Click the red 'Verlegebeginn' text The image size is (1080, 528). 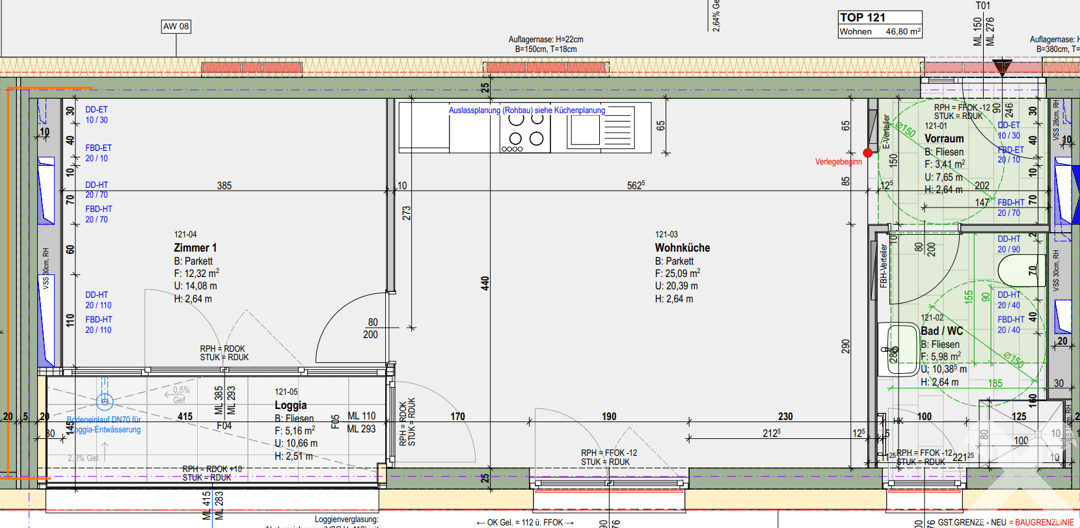(x=838, y=162)
